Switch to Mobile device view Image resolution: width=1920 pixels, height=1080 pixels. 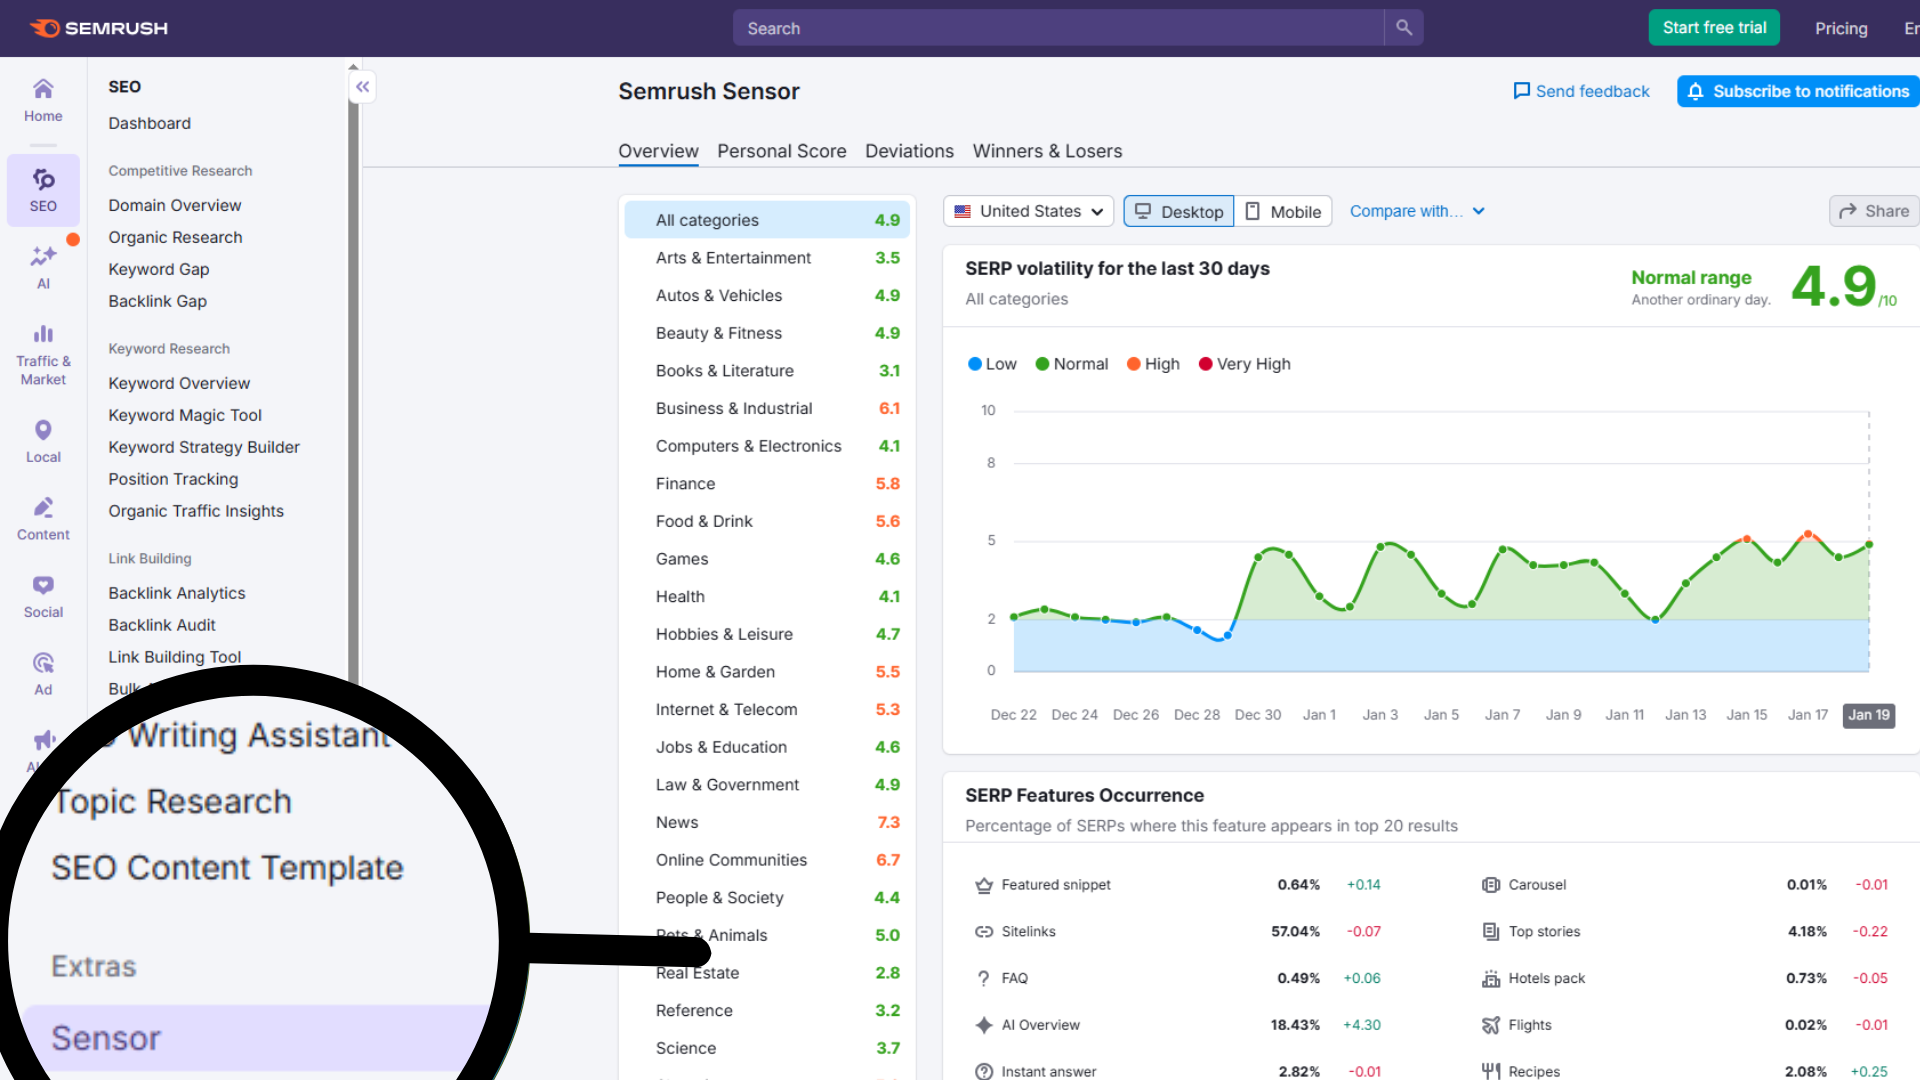1283,211
